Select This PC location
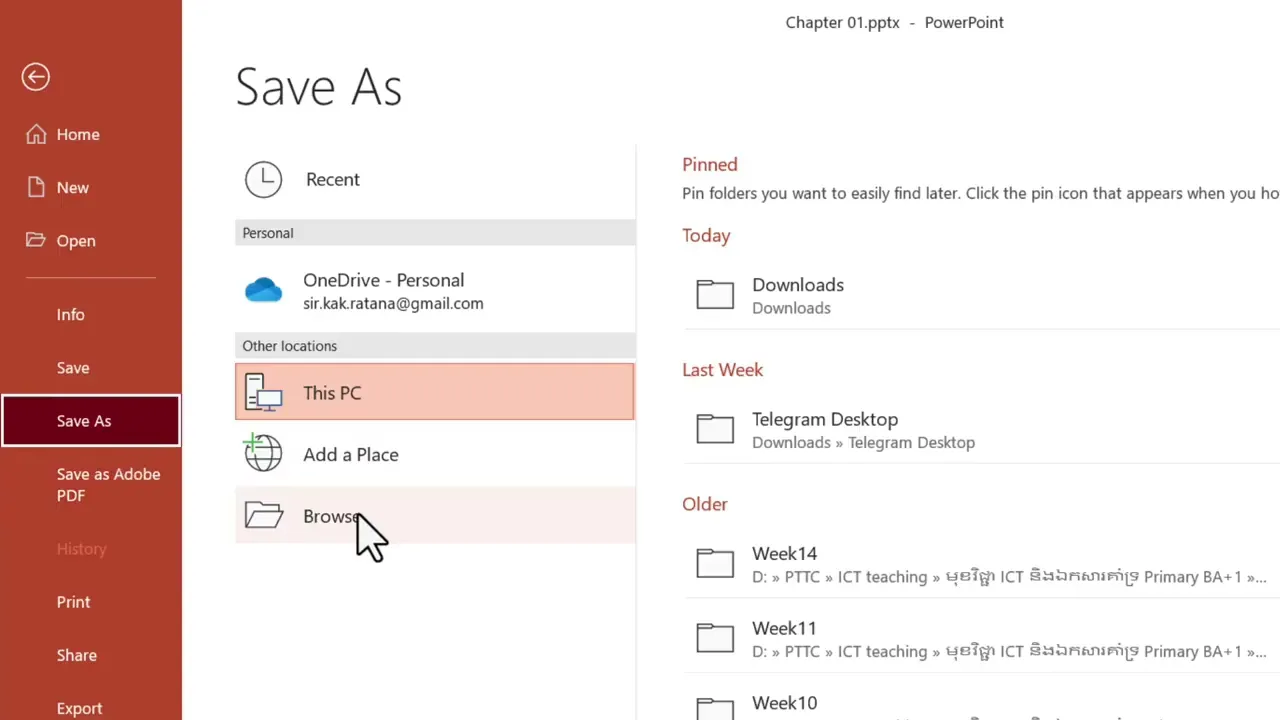1280x720 pixels. 435,392
